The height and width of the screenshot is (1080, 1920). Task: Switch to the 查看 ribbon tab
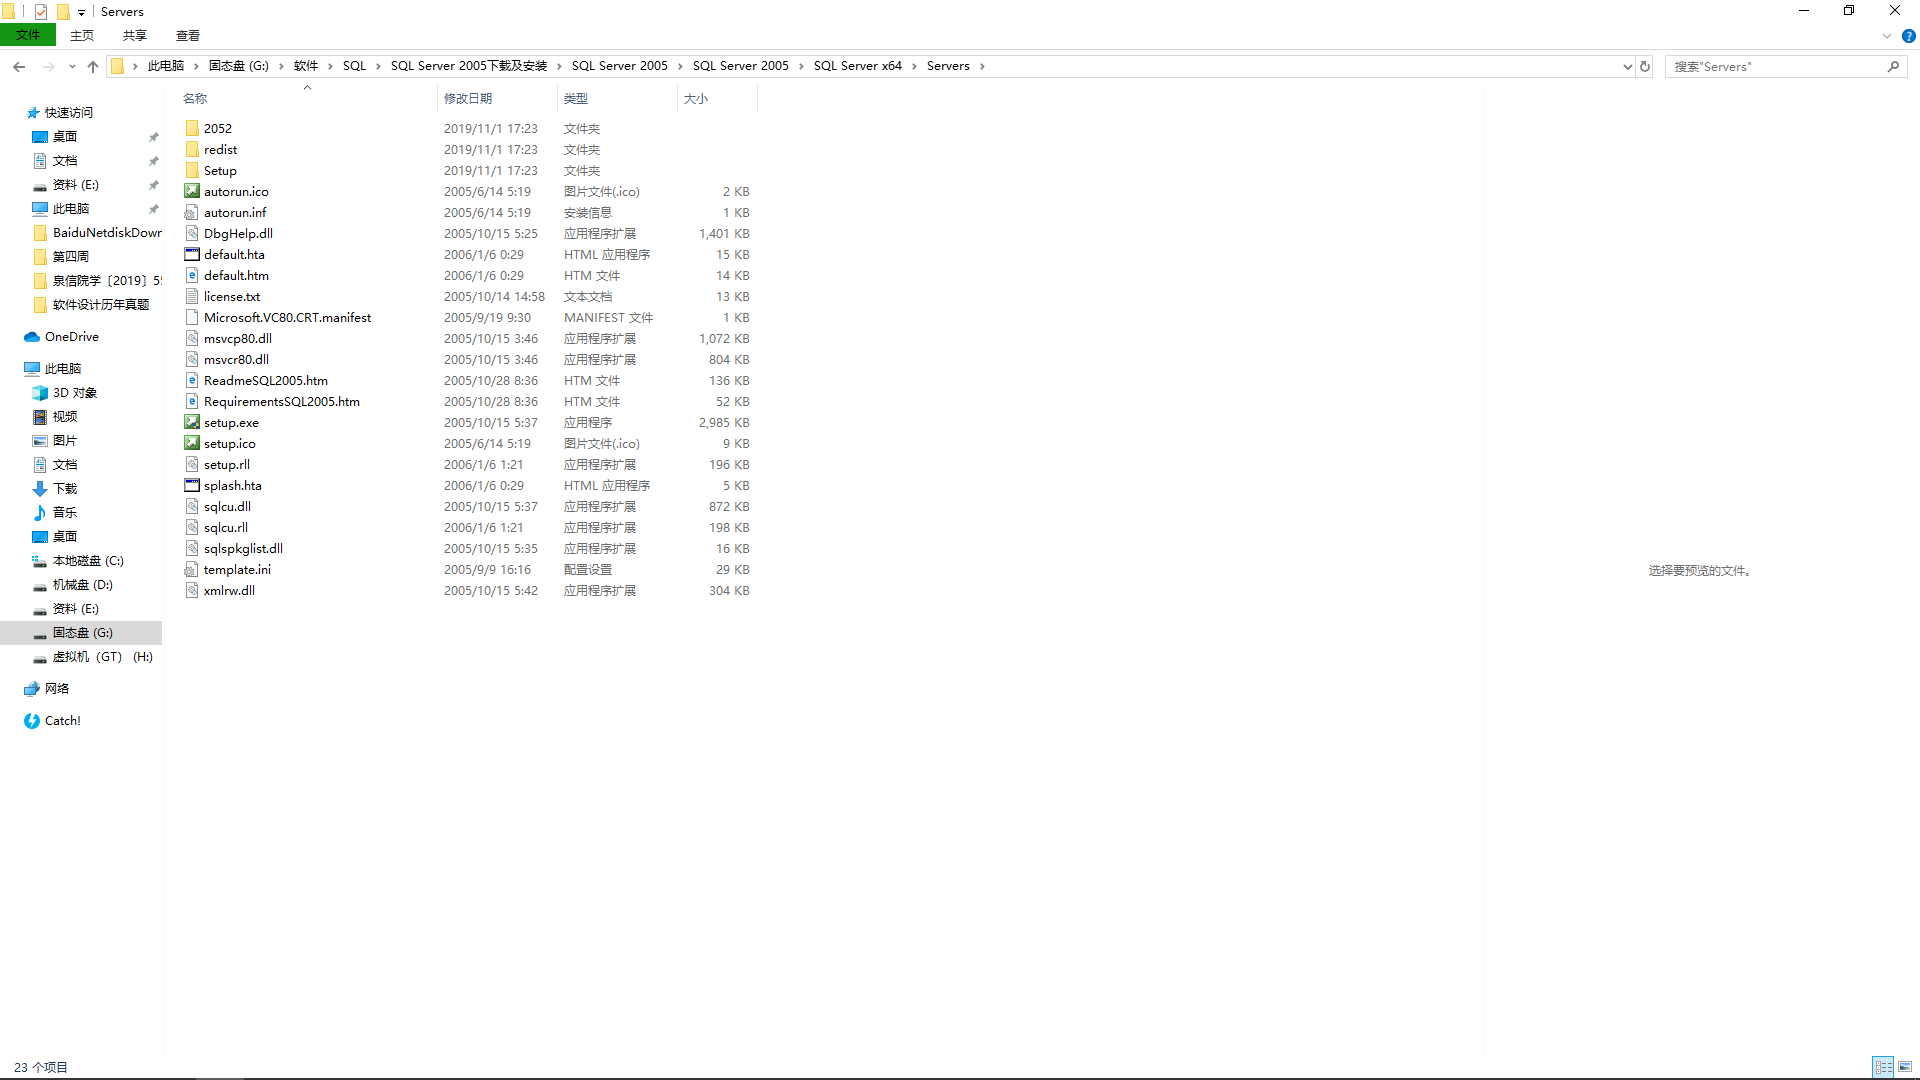pos(188,35)
